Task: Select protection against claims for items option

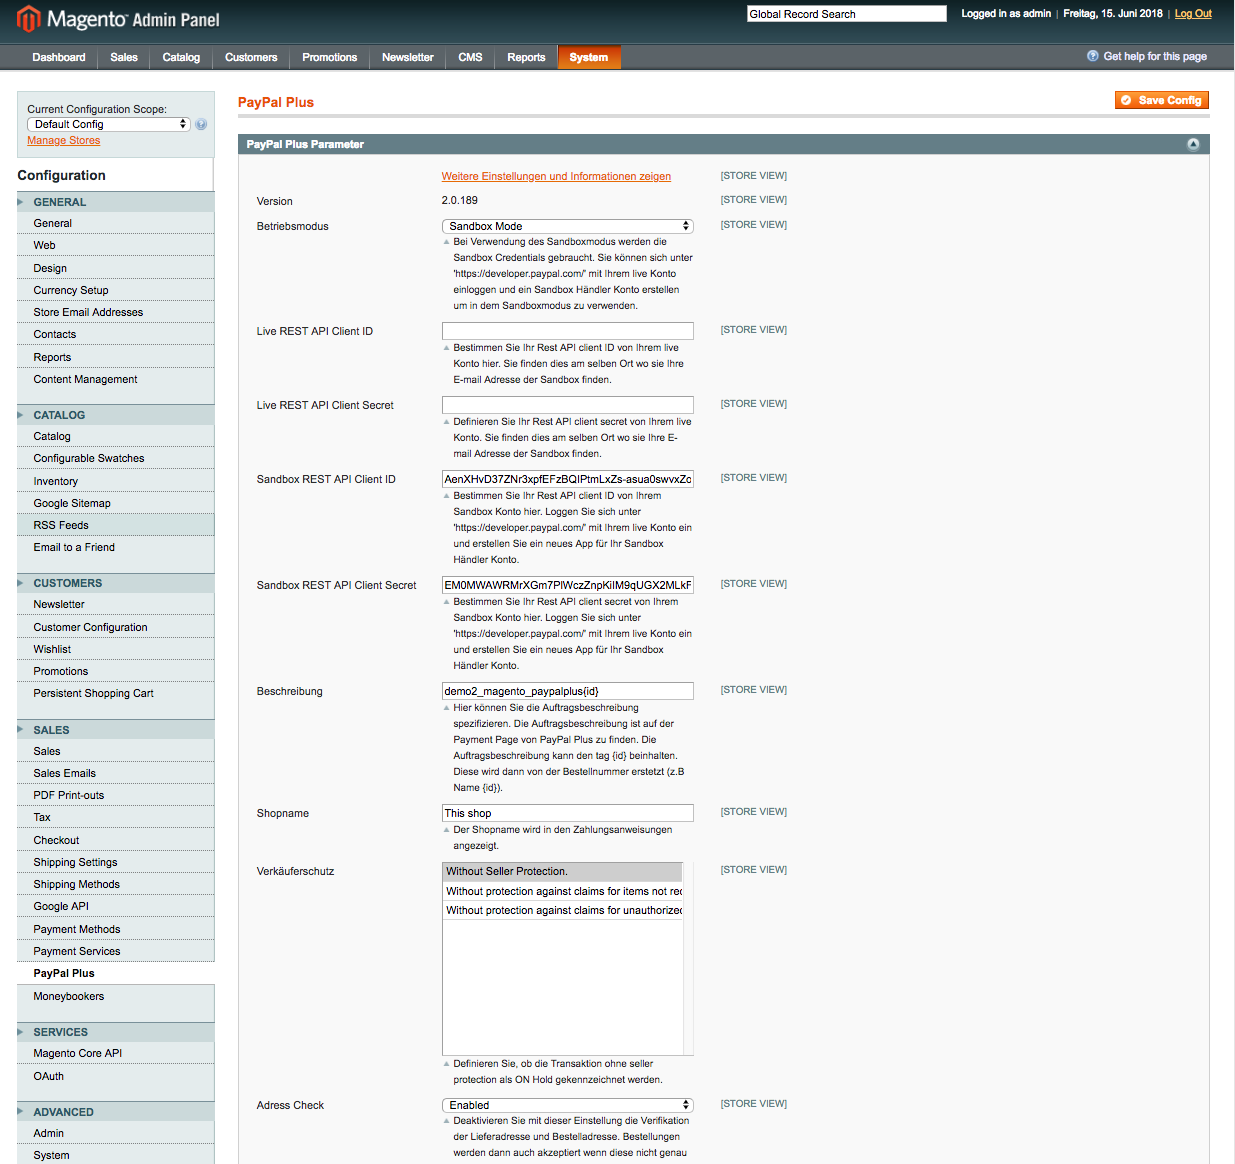Action: point(563,891)
